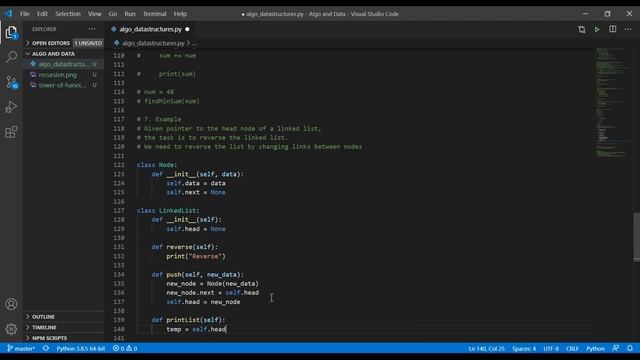Open the Search view in activity bar
Viewport: 640px width, 360px height.
click(x=11, y=56)
